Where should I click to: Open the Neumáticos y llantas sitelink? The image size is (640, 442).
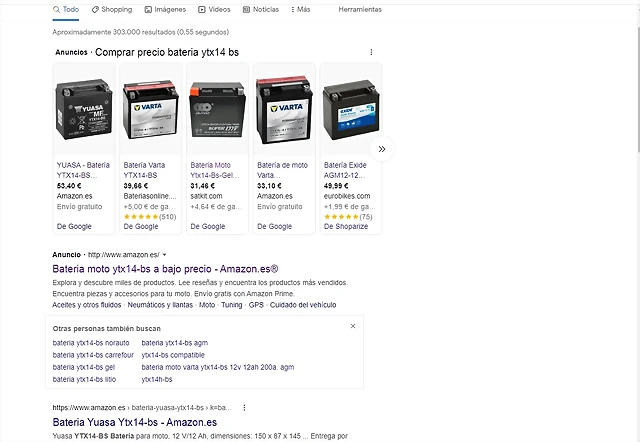tap(160, 305)
